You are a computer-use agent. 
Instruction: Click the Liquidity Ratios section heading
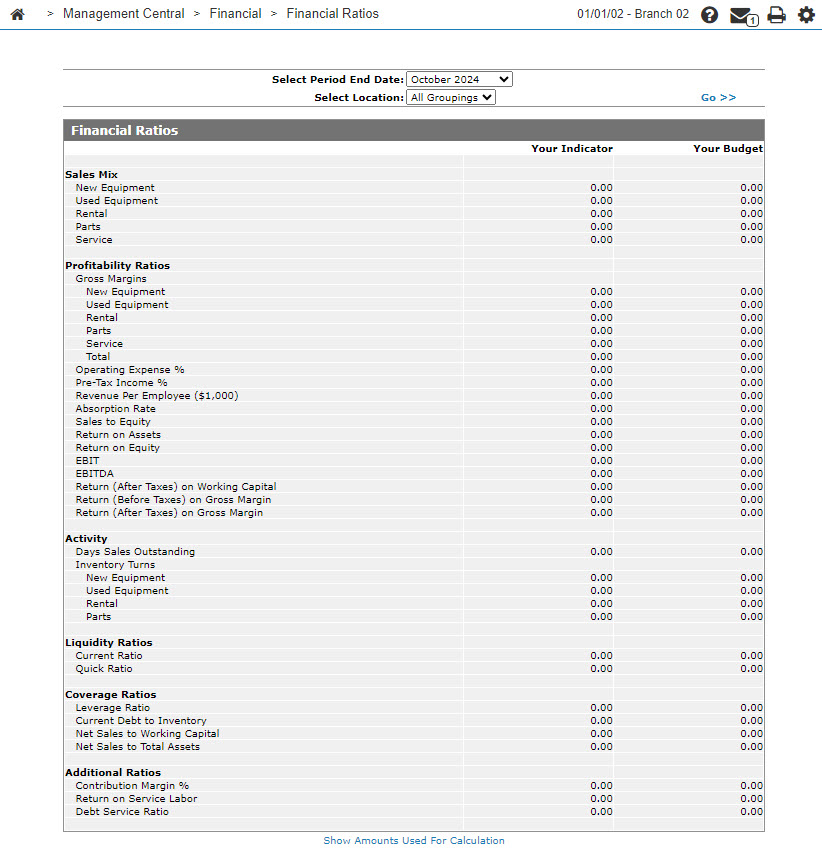pos(109,643)
